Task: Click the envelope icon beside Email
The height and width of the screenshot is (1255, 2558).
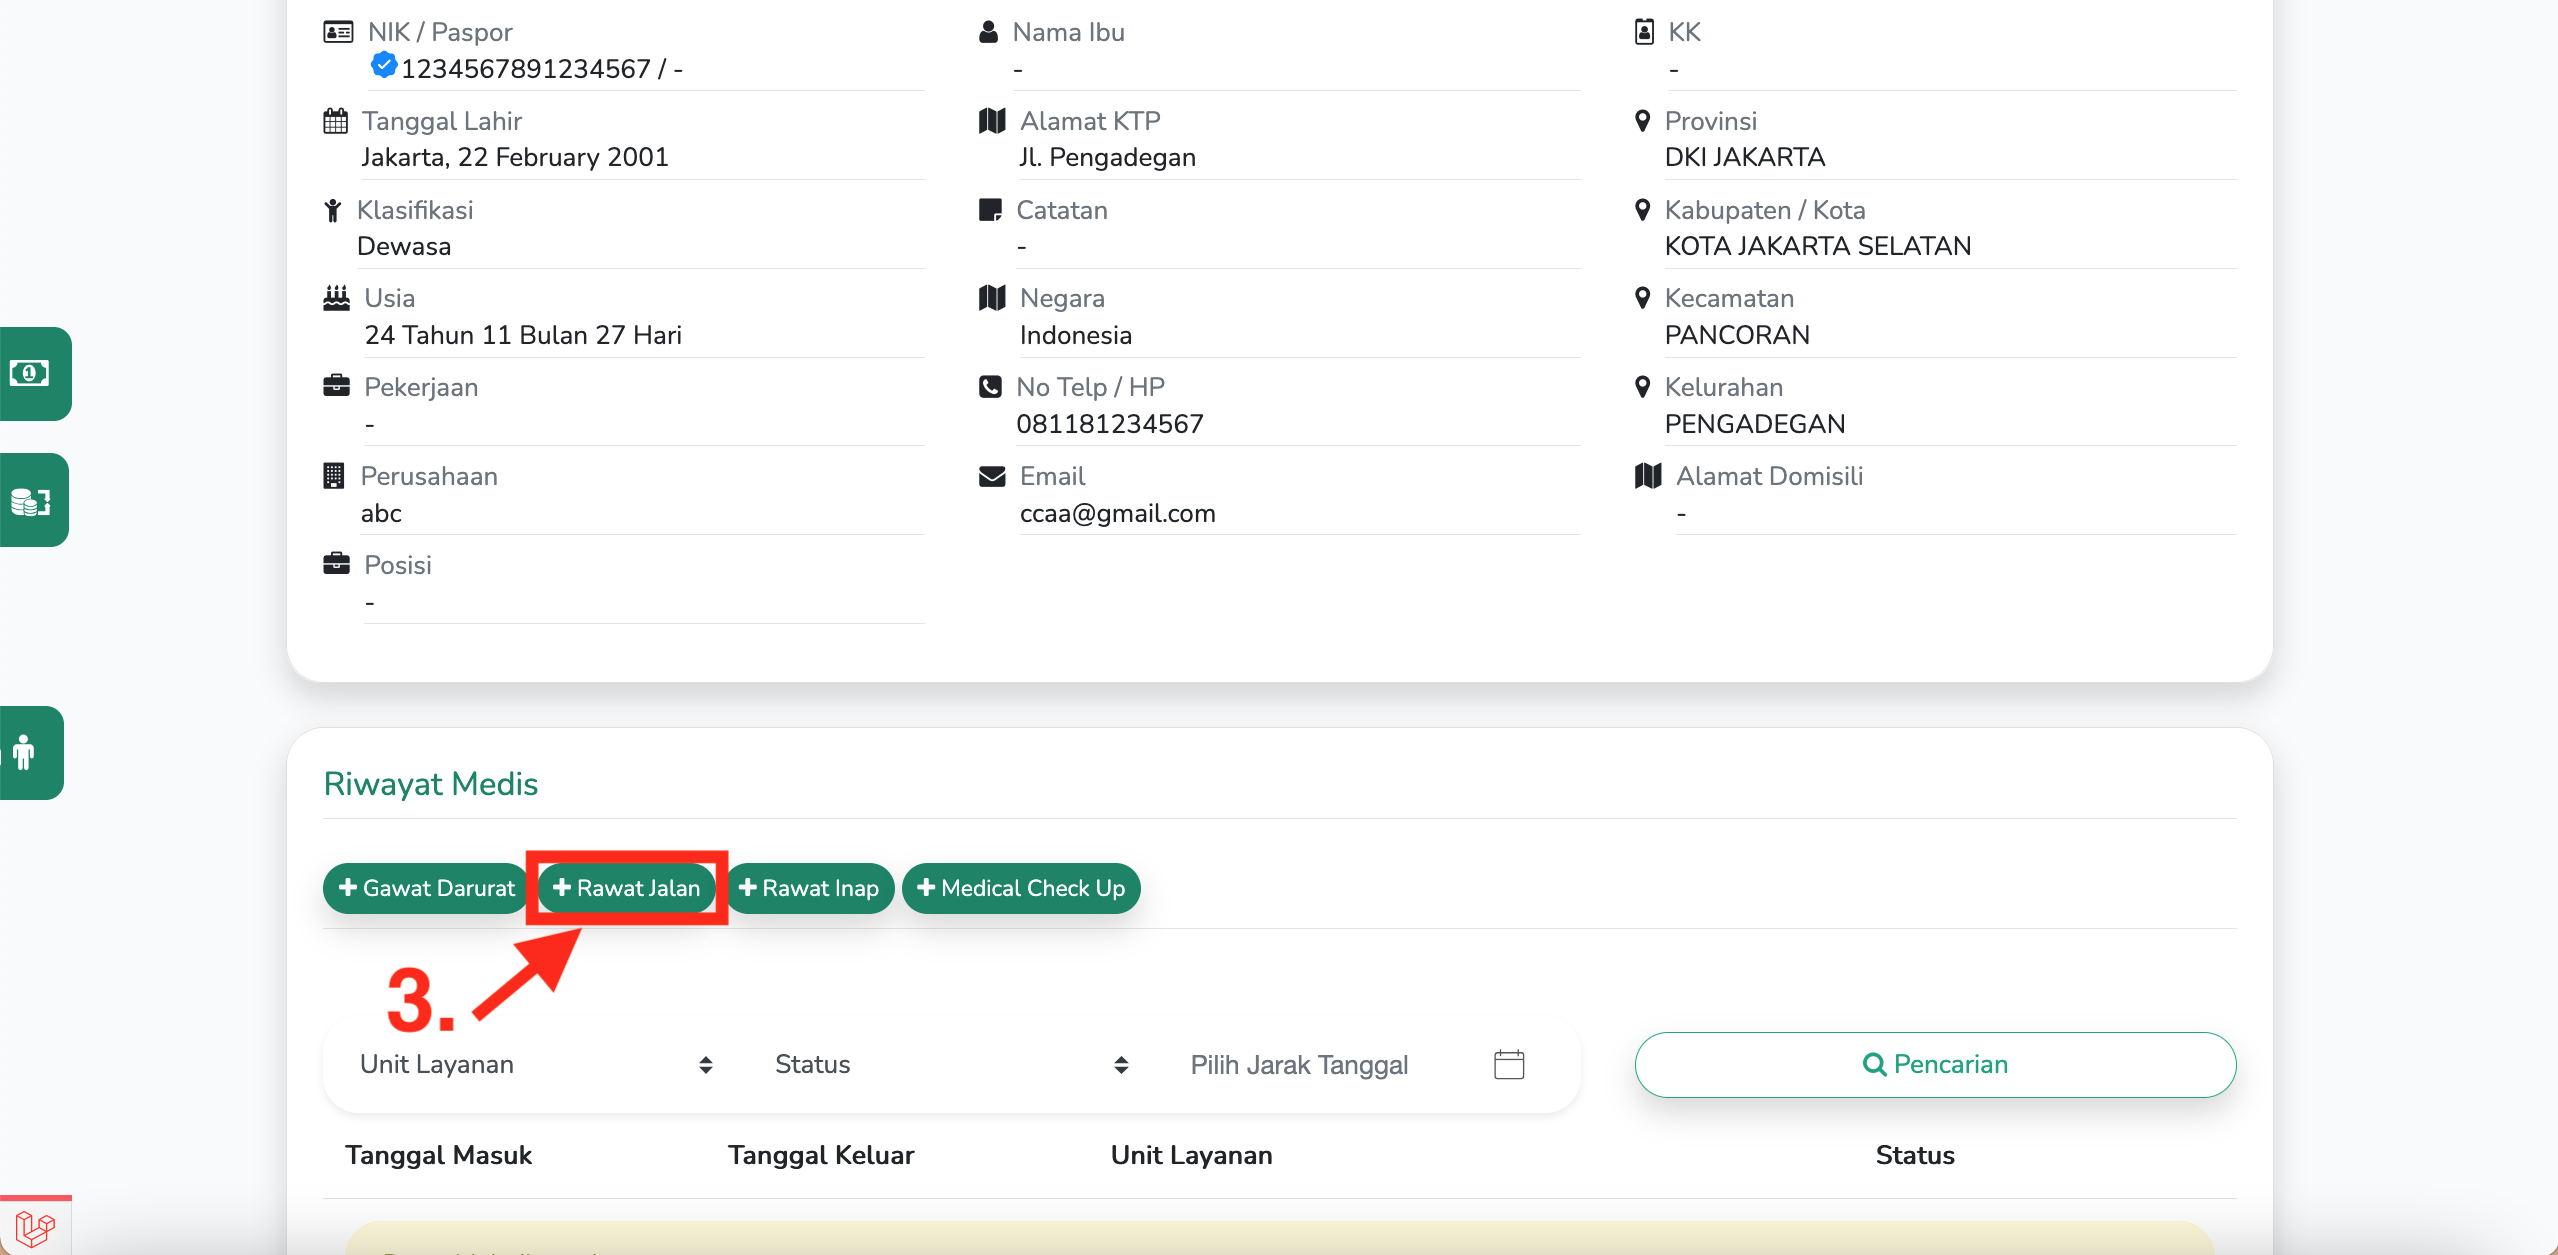Action: click(991, 476)
